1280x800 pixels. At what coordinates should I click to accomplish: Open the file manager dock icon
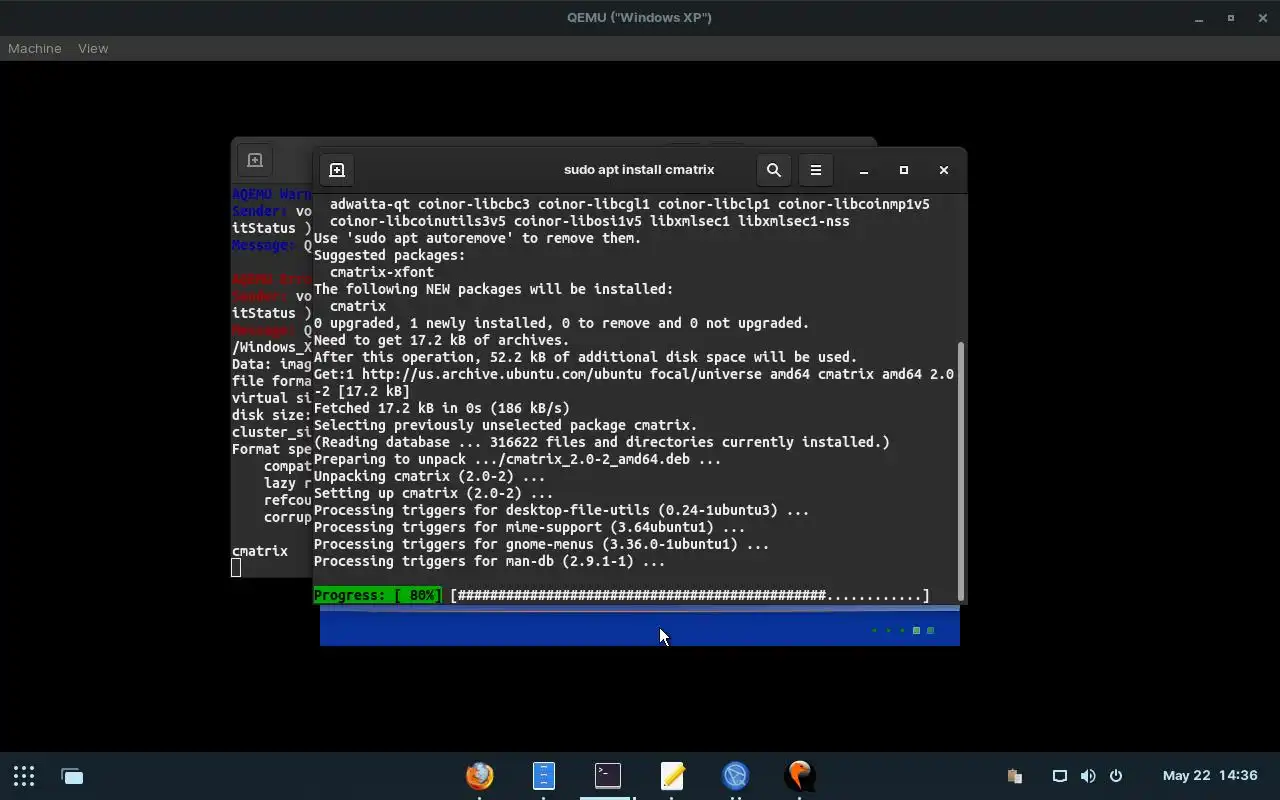(x=543, y=776)
